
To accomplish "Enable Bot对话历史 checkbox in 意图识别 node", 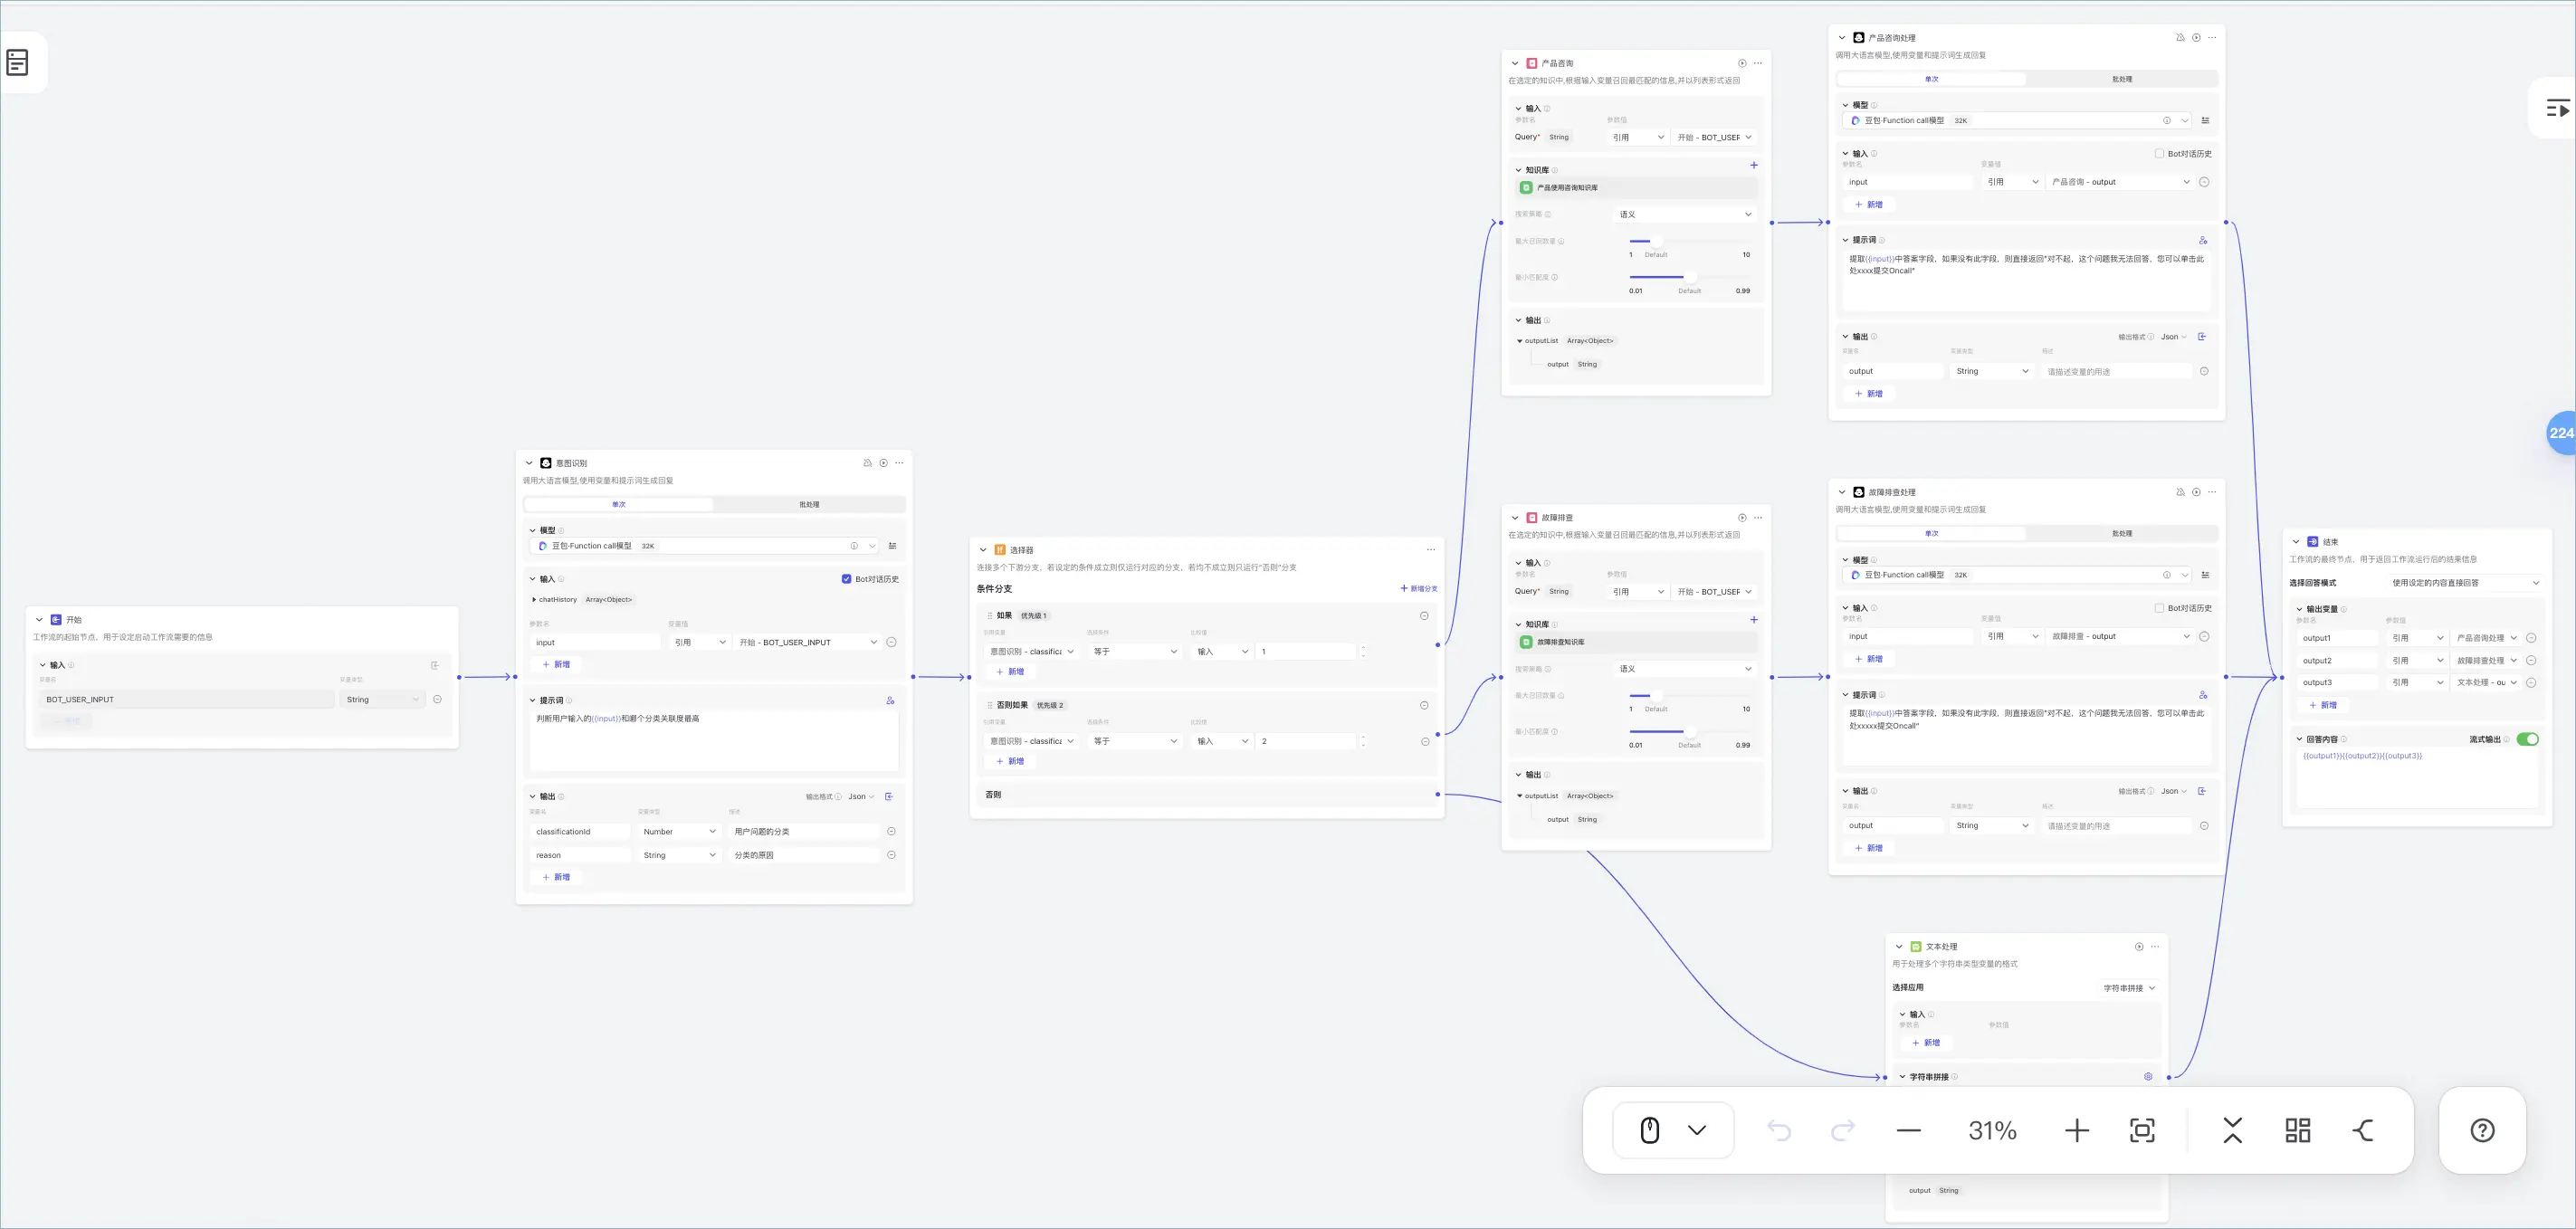I will [846, 579].
